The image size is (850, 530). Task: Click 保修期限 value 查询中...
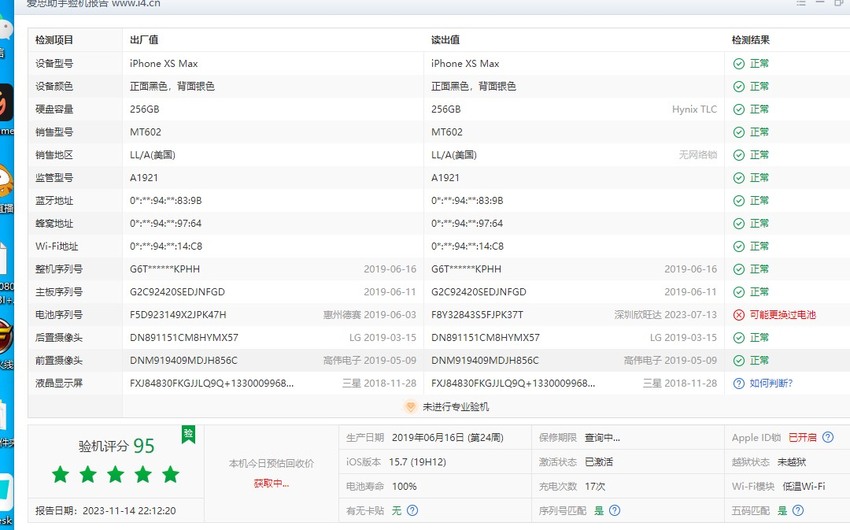[602, 438]
